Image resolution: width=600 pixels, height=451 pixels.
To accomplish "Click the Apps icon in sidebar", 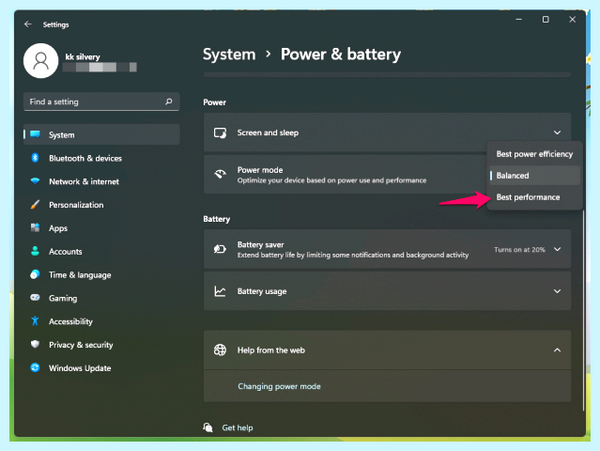I will click(35, 228).
